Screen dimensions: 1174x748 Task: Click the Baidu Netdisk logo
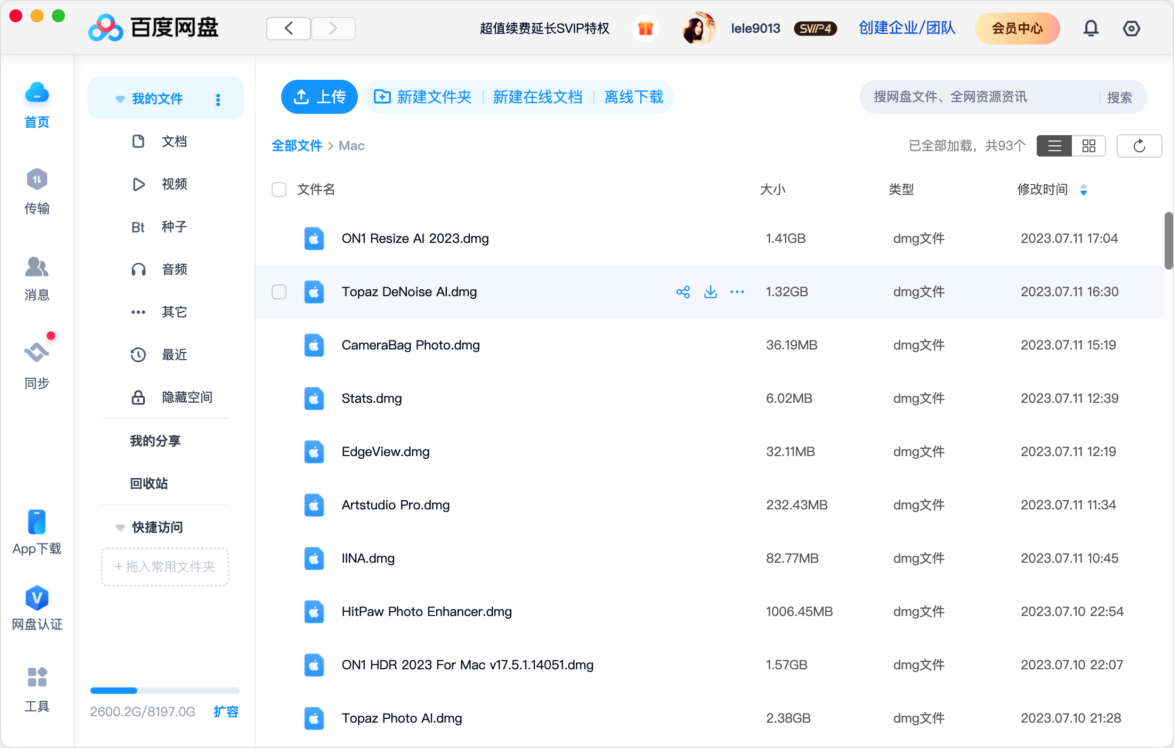tap(153, 28)
